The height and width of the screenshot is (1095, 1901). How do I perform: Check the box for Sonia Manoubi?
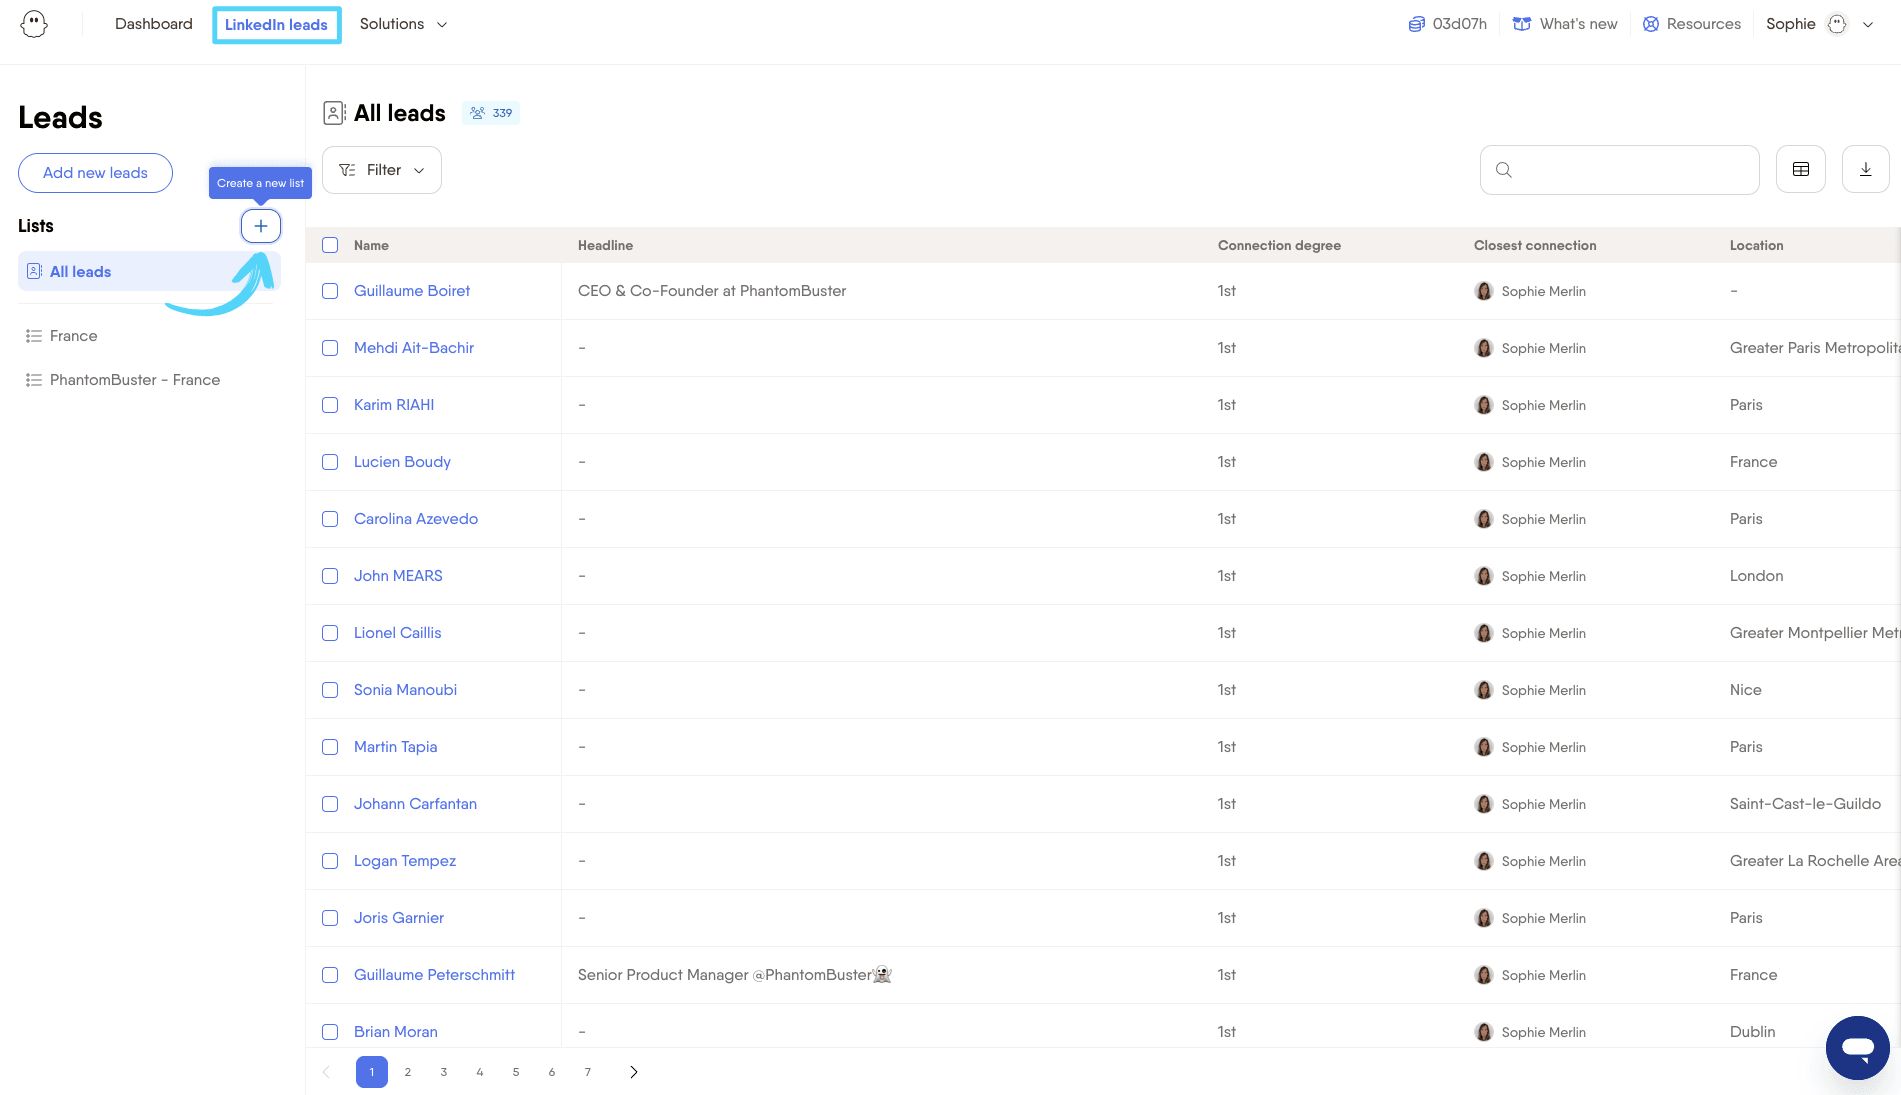[x=330, y=690]
